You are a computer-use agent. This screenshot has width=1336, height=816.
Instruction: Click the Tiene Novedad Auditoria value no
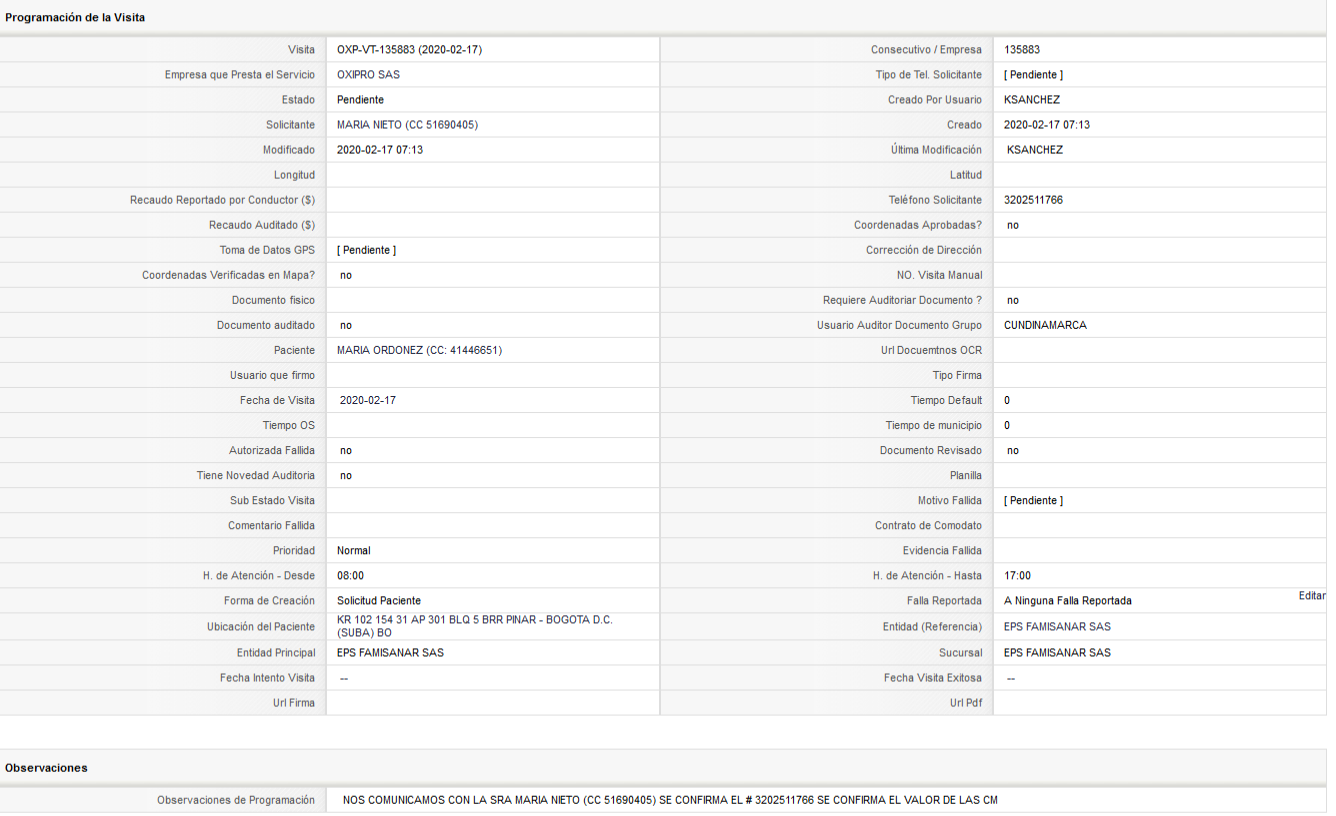(346, 475)
